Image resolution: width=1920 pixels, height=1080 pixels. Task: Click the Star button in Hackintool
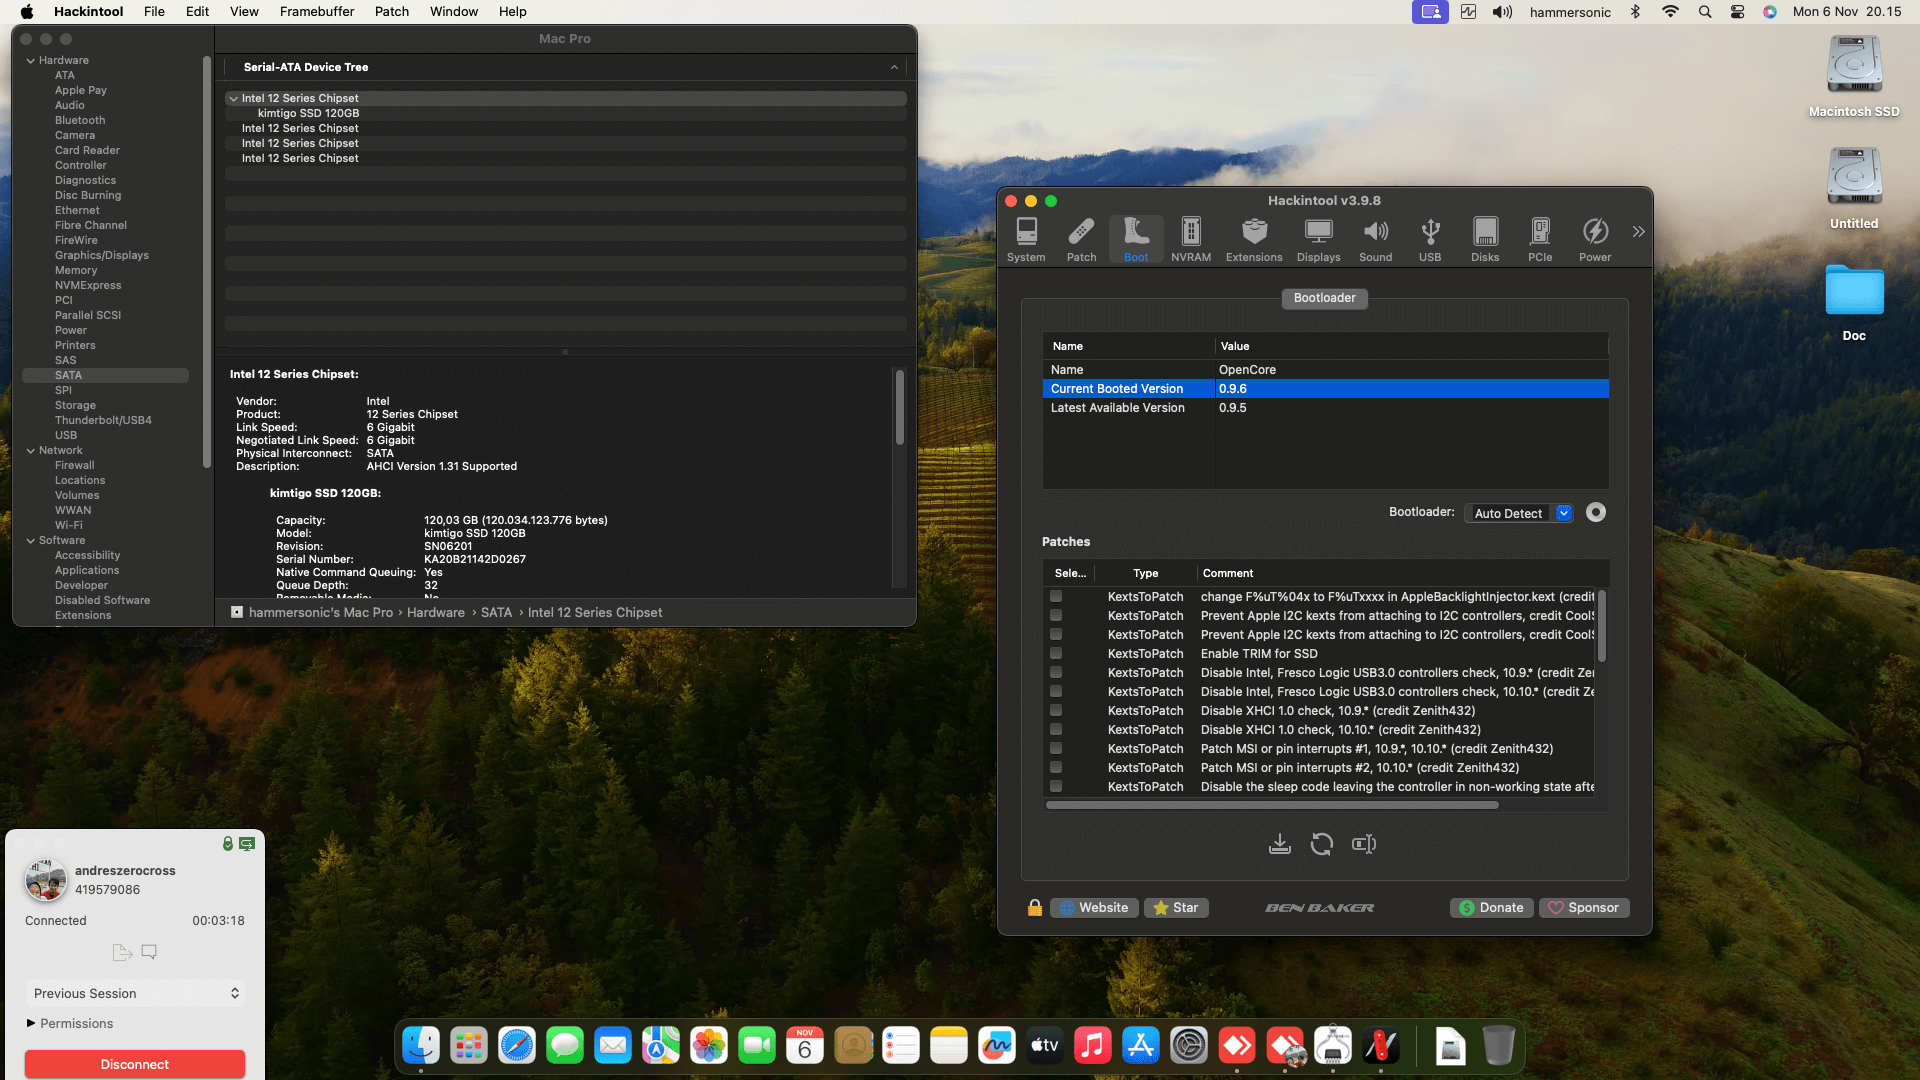point(1176,908)
